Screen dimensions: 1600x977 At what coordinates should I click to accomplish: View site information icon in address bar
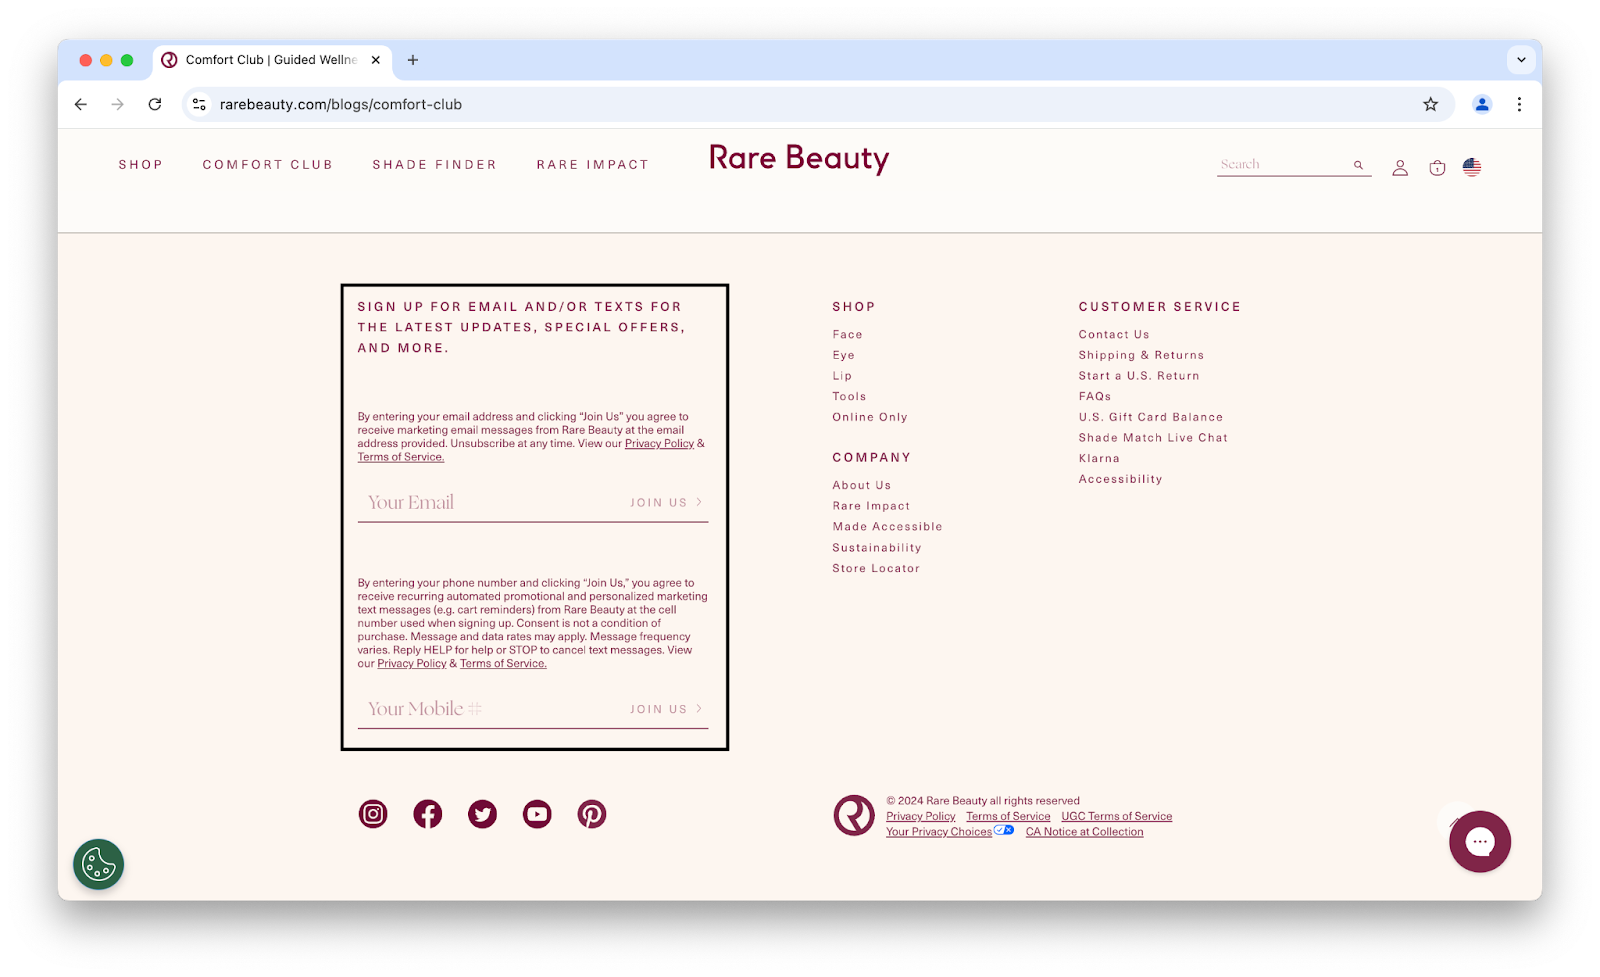coord(199,104)
